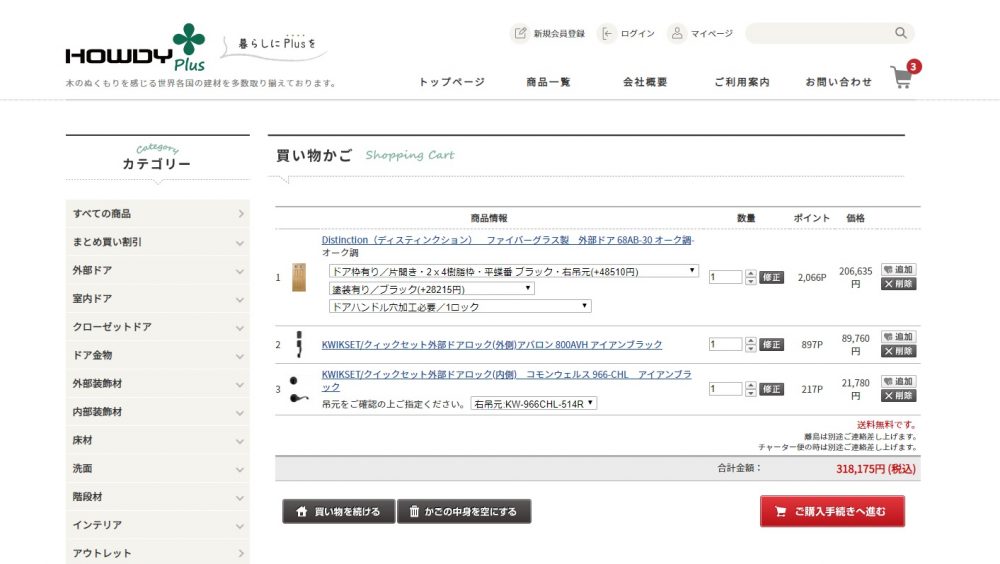Open 商品一覧 menu item
This screenshot has width=1000, height=564.
tap(548, 82)
